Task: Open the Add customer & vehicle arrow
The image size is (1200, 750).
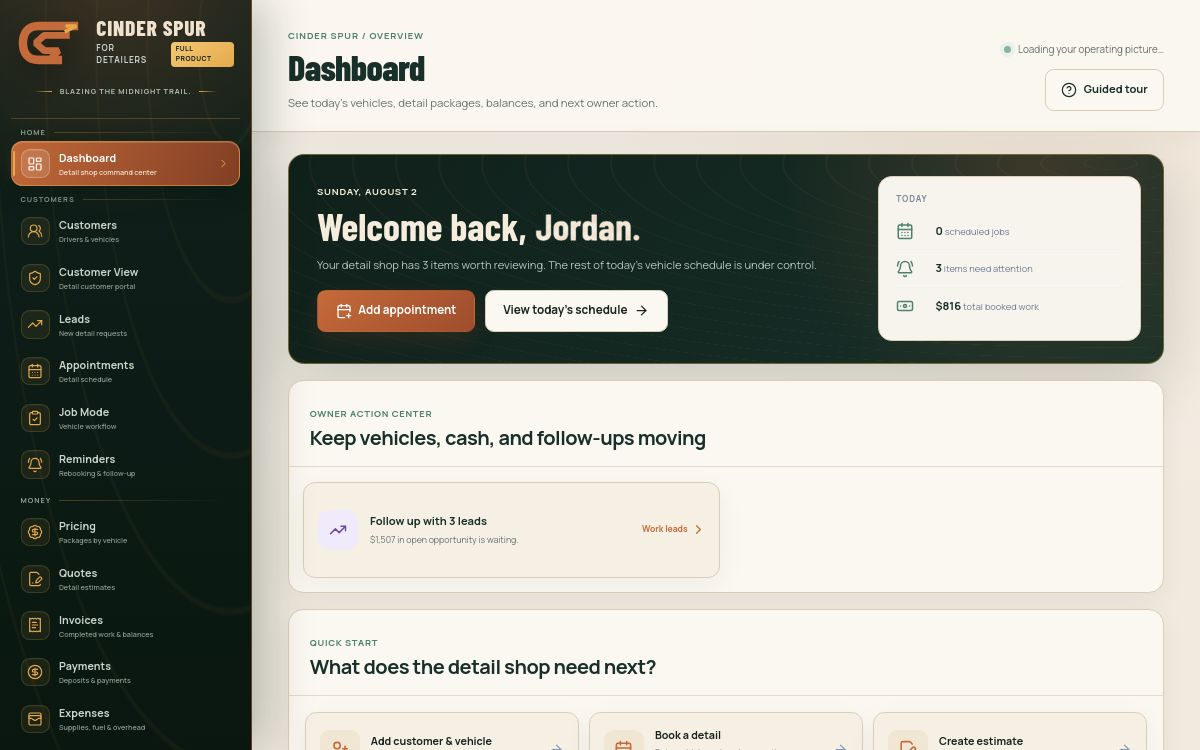Action: tap(557, 747)
